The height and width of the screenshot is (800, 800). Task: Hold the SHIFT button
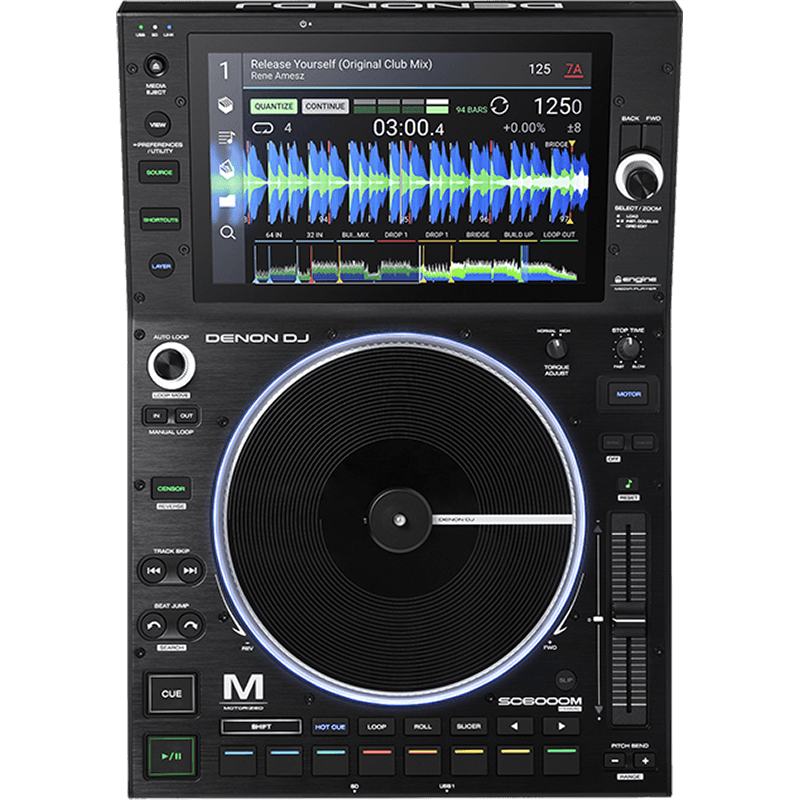tap(261, 727)
